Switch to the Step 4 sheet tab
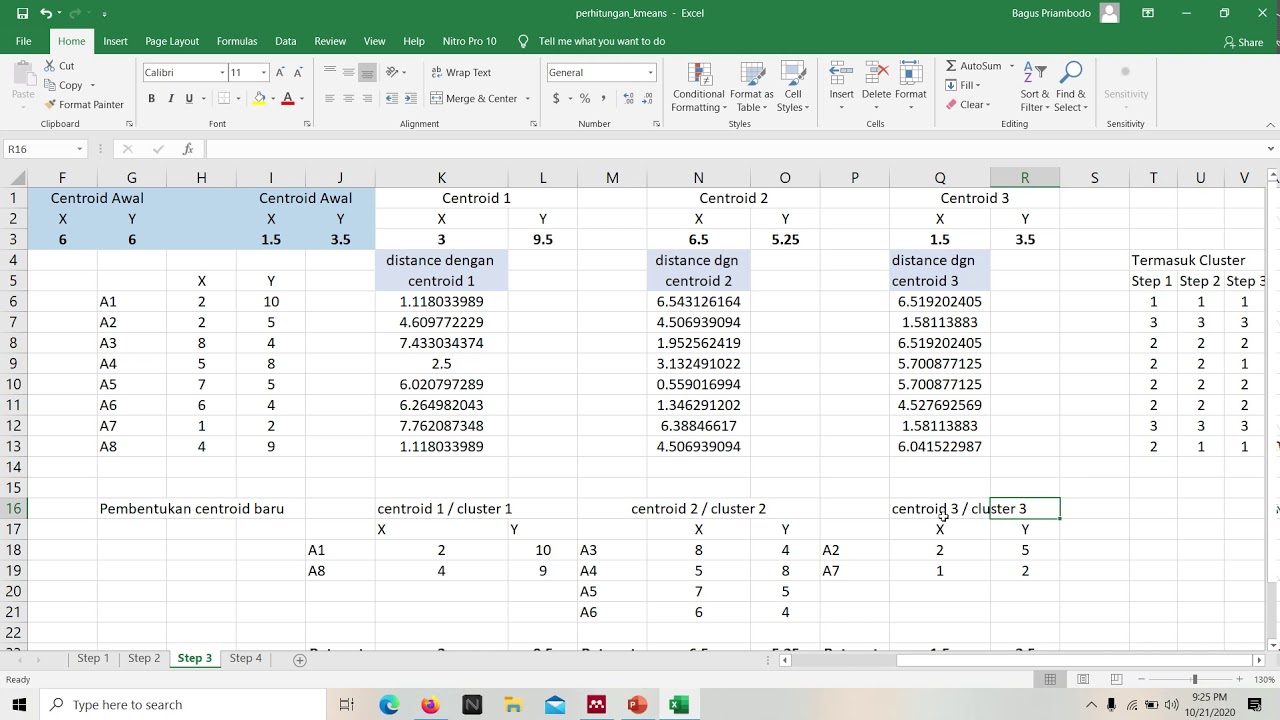This screenshot has height=720, width=1280. (245, 658)
